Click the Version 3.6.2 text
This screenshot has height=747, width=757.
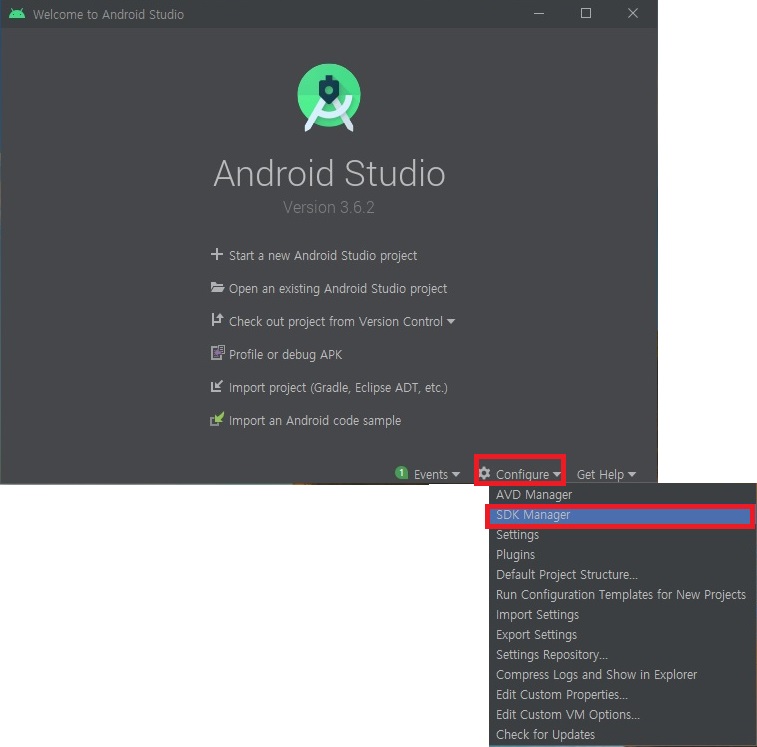pyautogui.click(x=329, y=207)
